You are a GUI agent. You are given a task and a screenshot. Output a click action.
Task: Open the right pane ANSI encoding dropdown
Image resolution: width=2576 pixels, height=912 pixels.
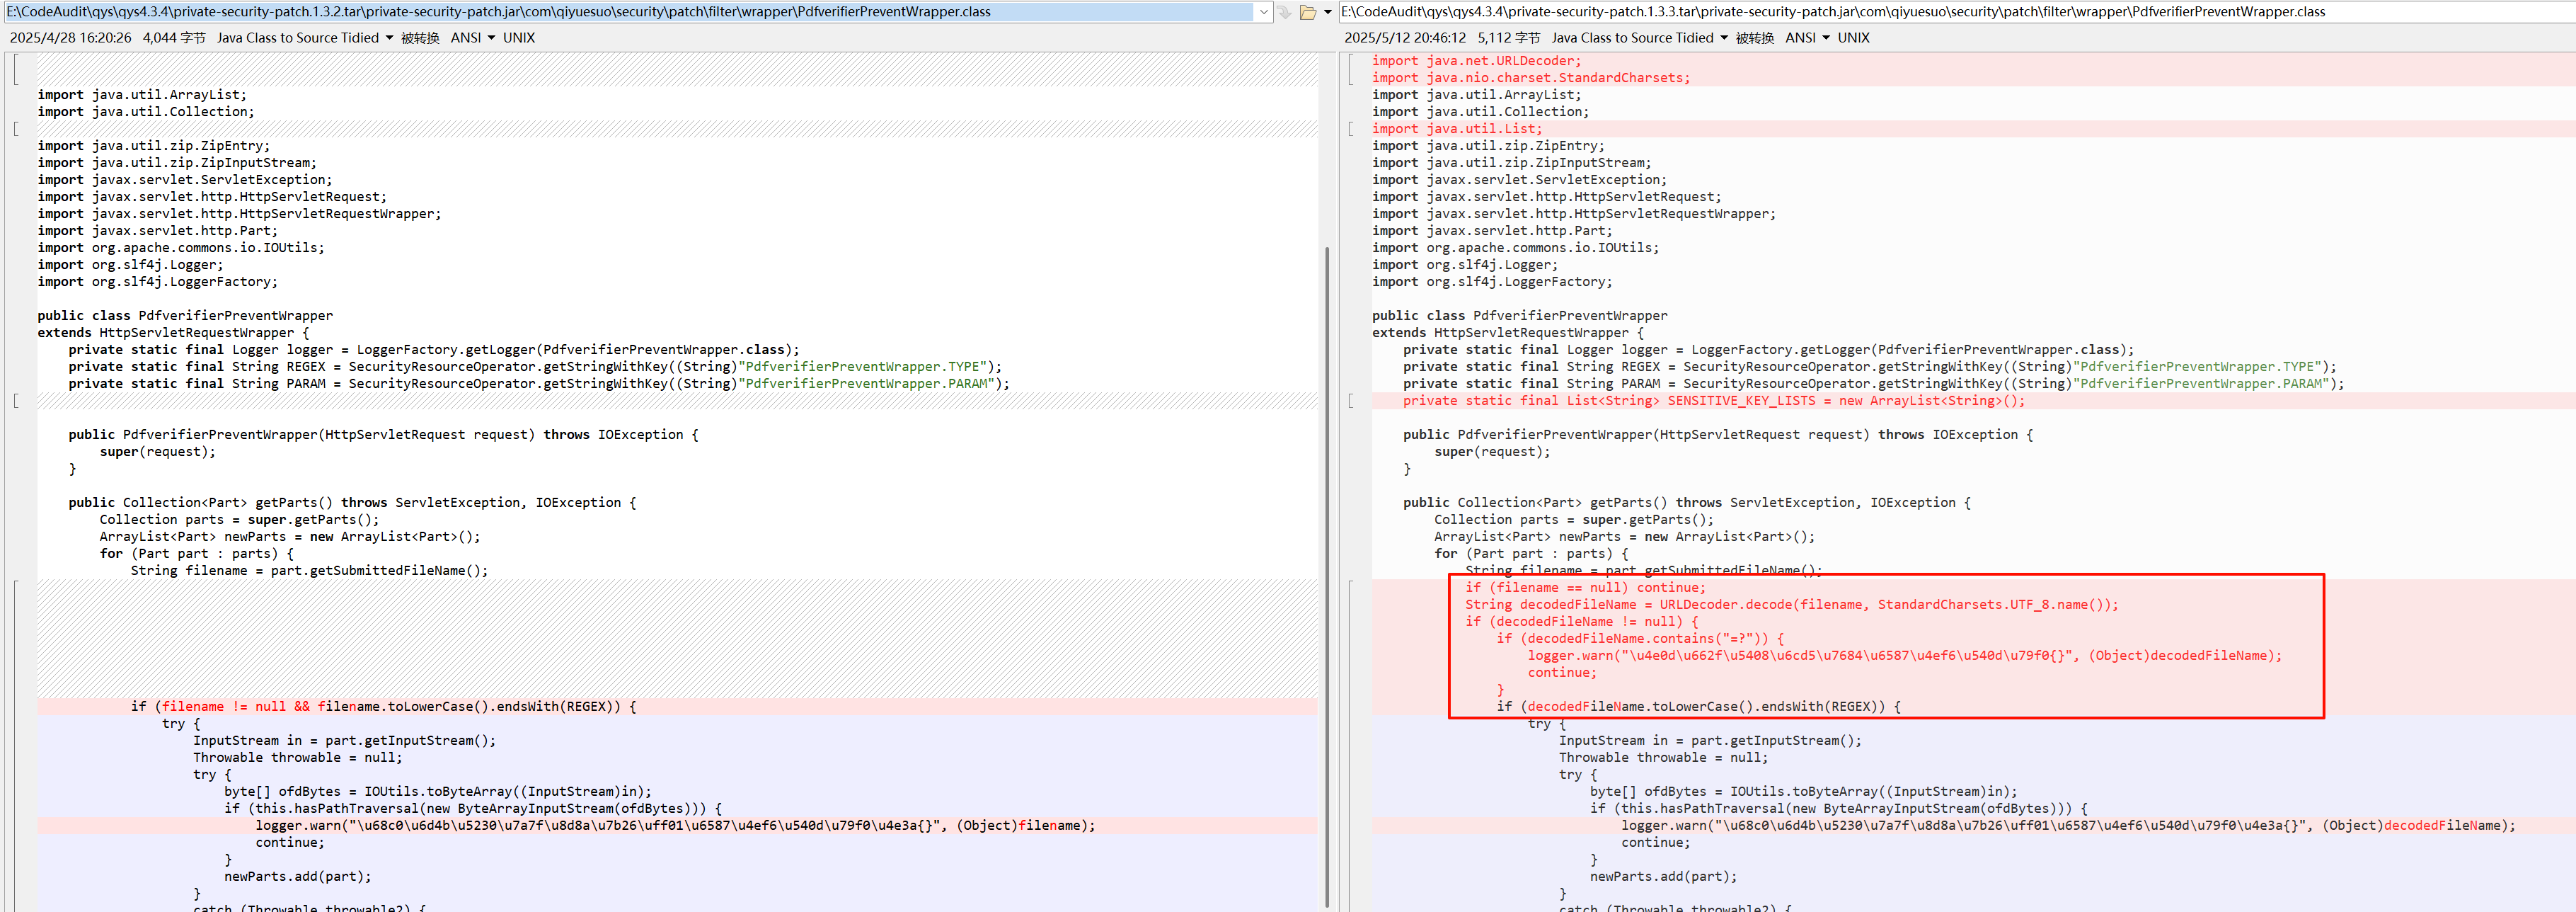pos(1826,38)
